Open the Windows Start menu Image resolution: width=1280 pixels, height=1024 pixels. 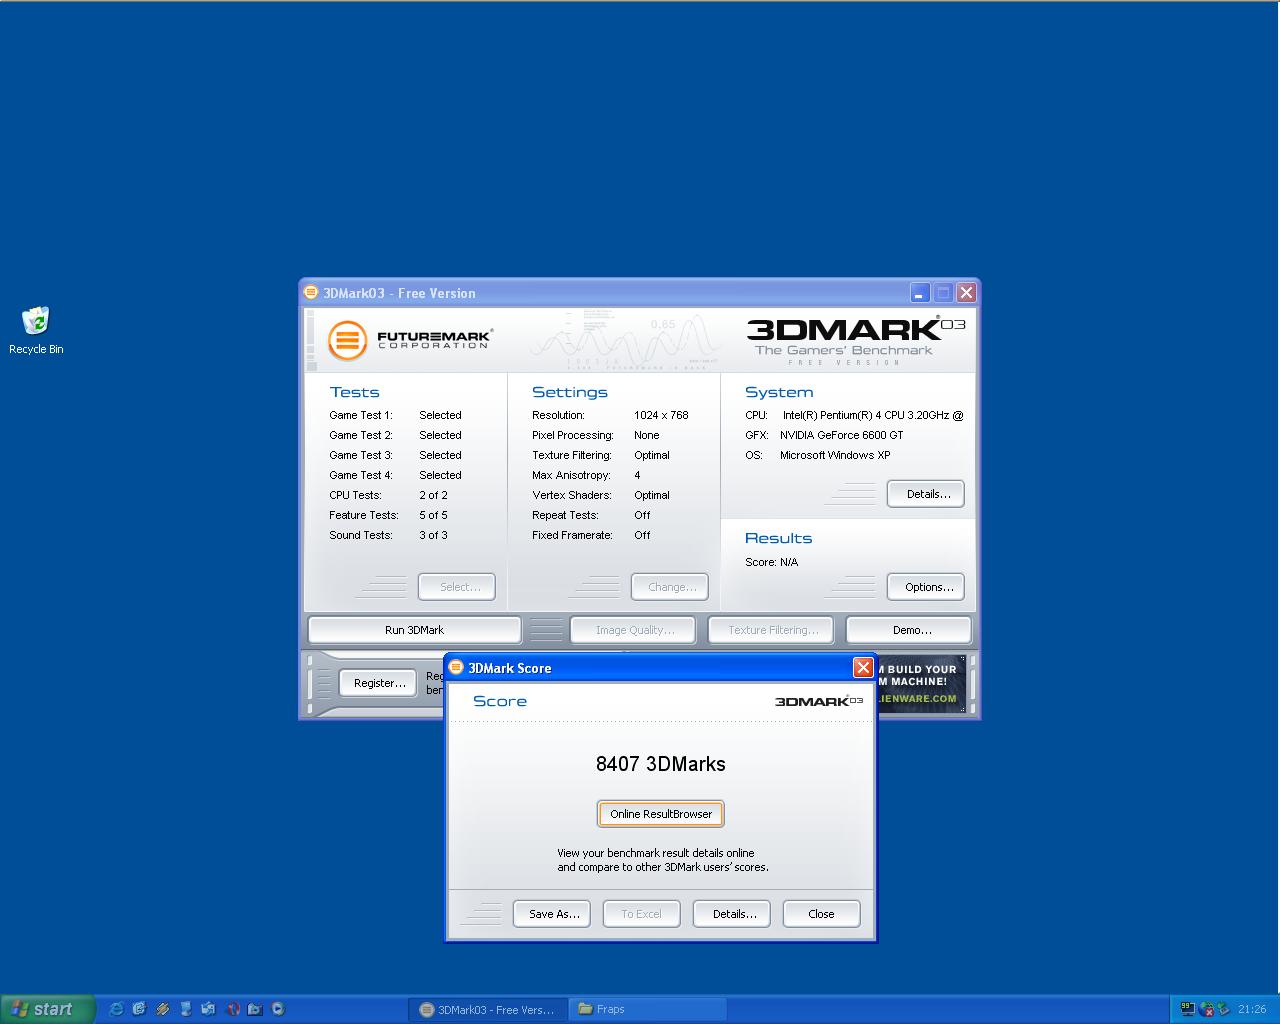click(x=48, y=1009)
